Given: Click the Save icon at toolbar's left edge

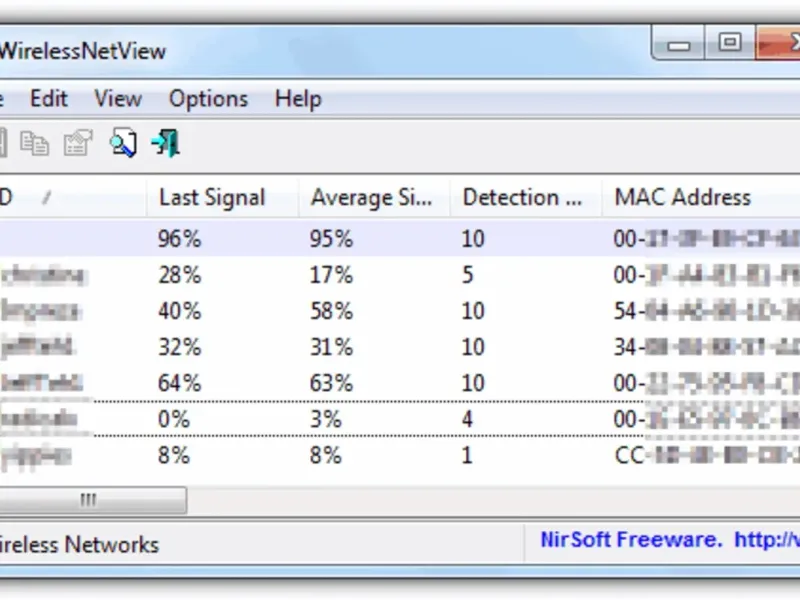Looking at the screenshot, I should [3, 144].
